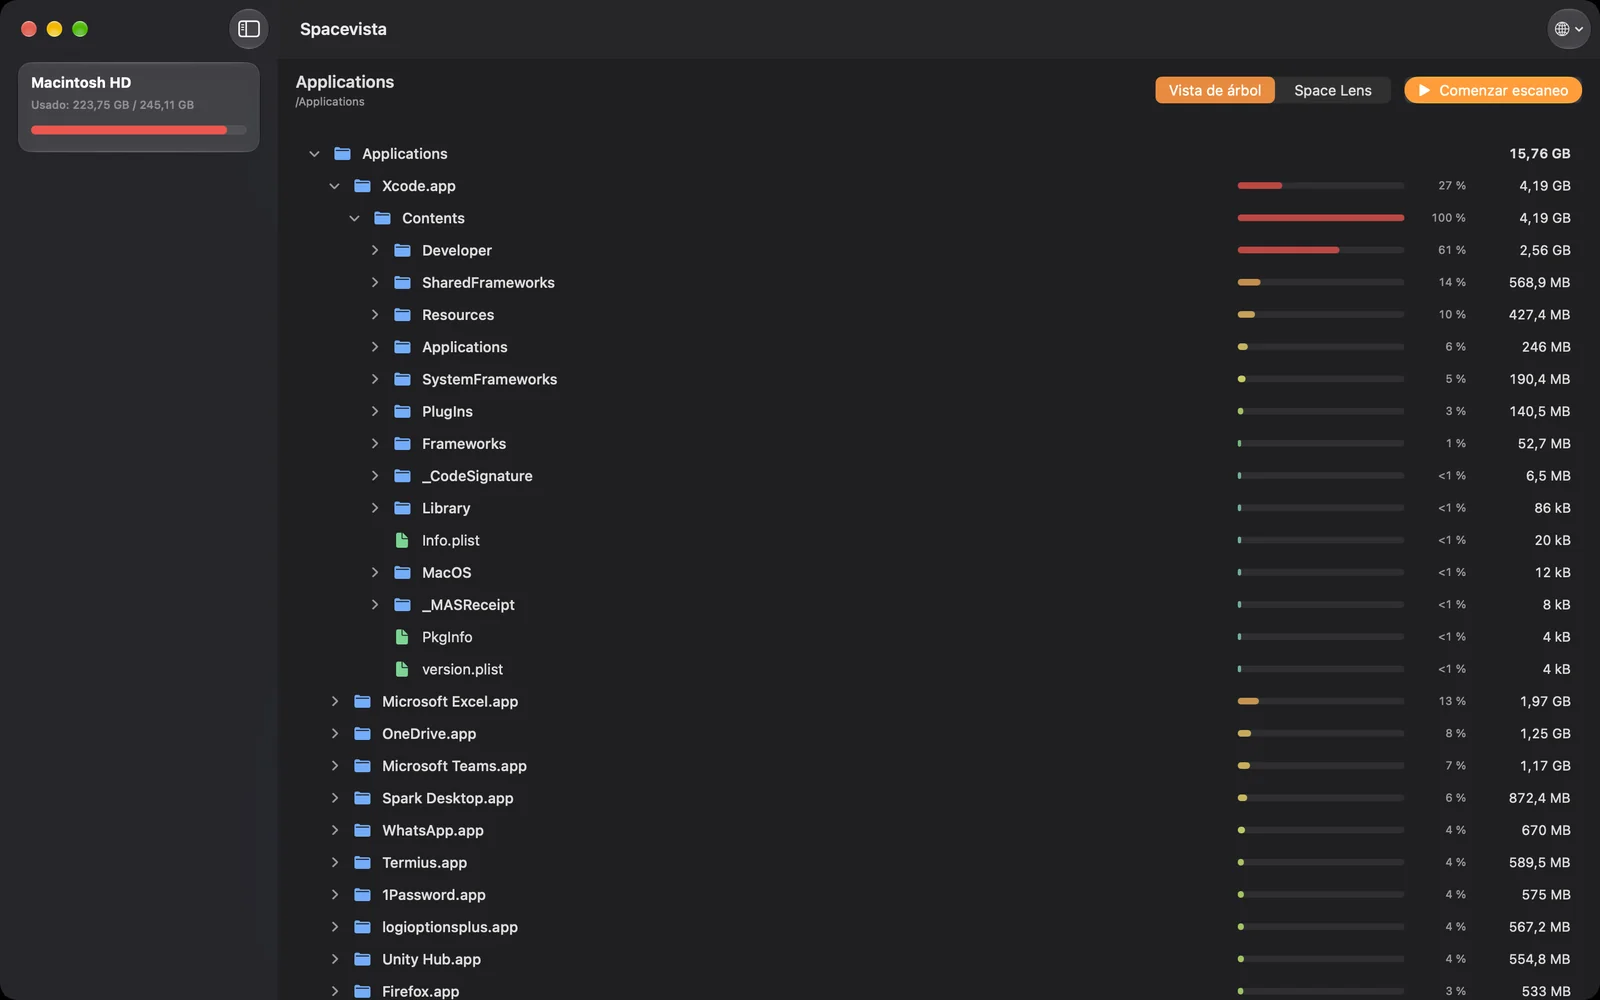Click the _CodeSignature folder icon

(x=402, y=476)
